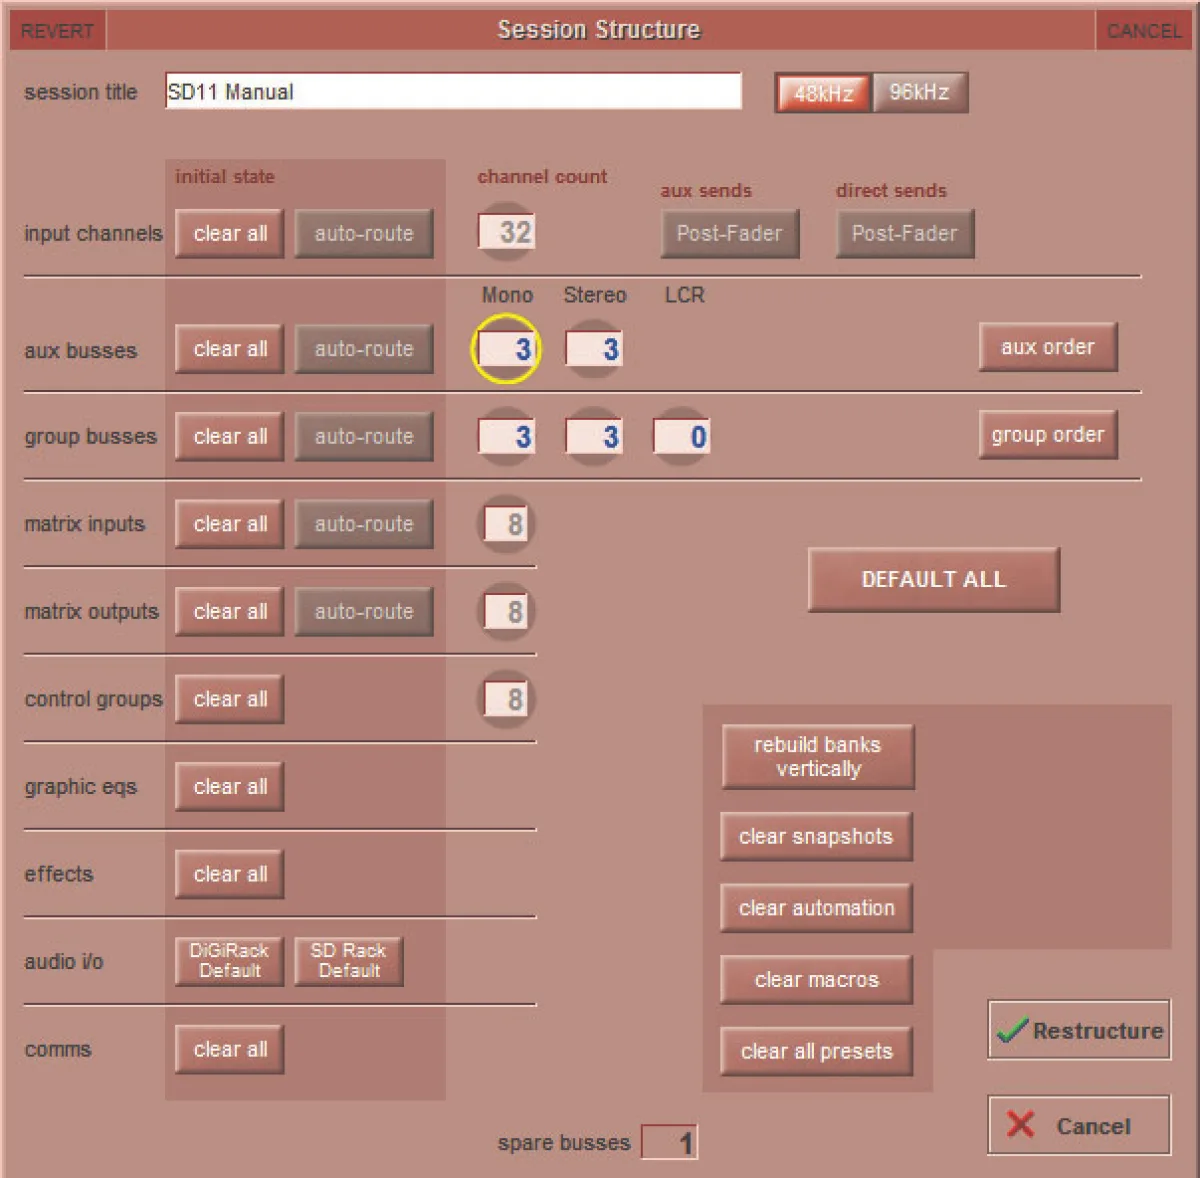
Task: Clear all matrix outputs
Action: tap(230, 612)
